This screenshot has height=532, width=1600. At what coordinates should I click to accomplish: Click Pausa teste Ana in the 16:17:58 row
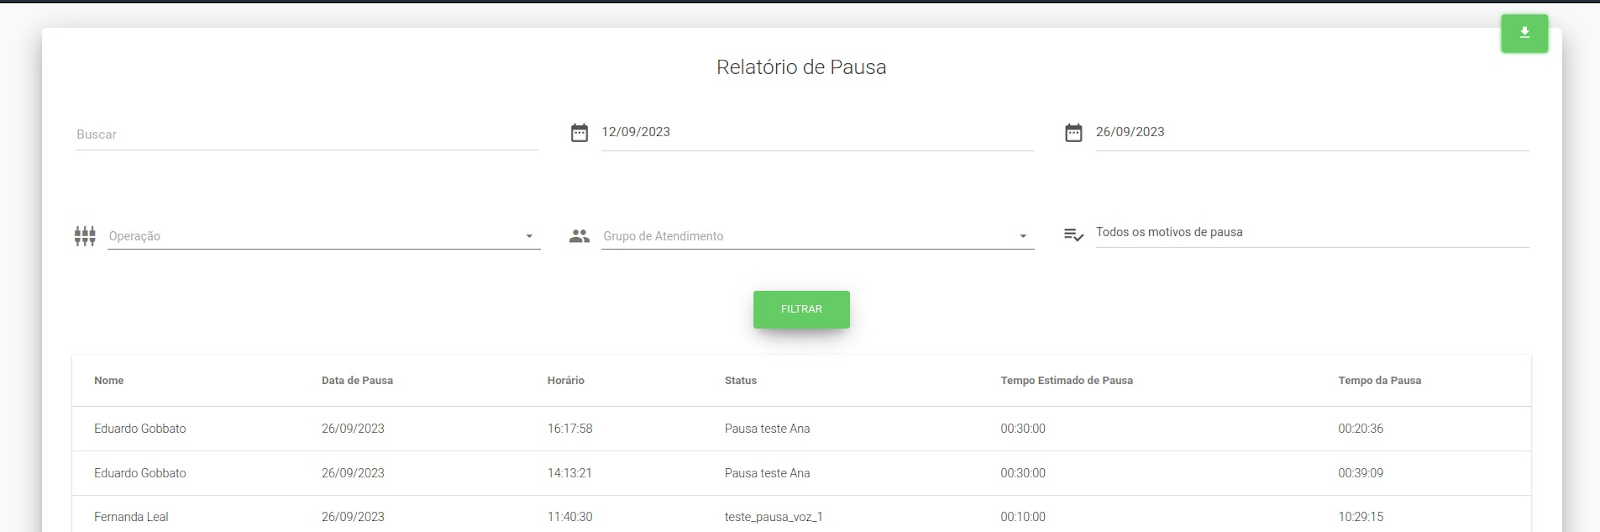click(x=767, y=429)
